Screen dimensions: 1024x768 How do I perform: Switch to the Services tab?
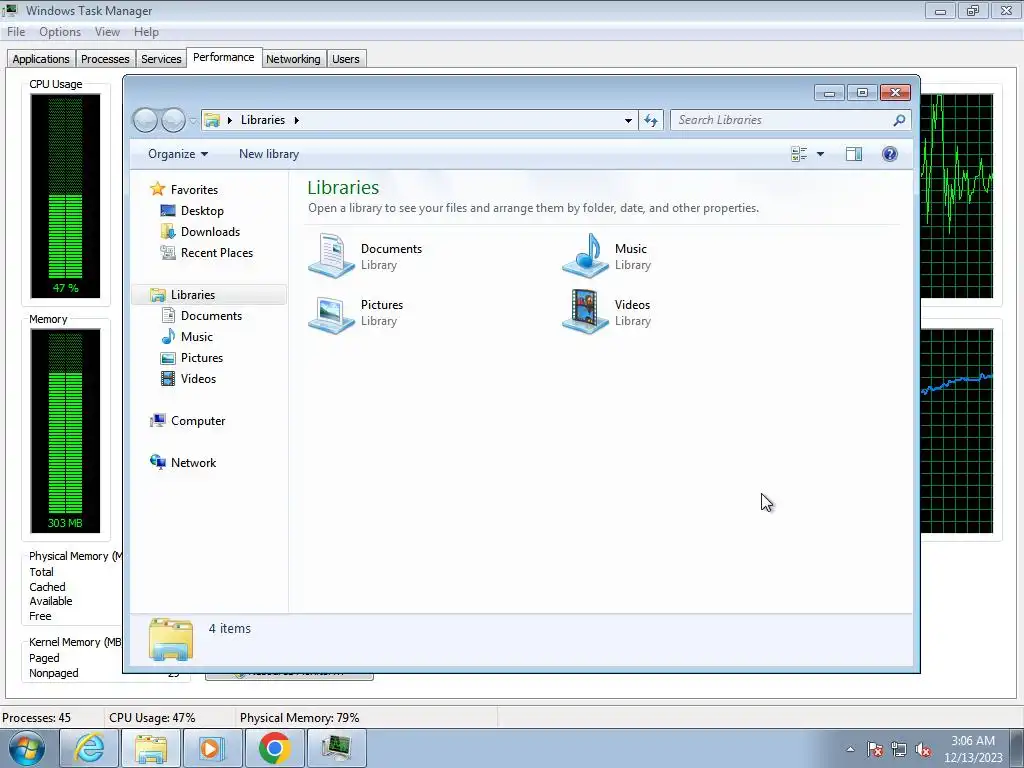[161, 59]
